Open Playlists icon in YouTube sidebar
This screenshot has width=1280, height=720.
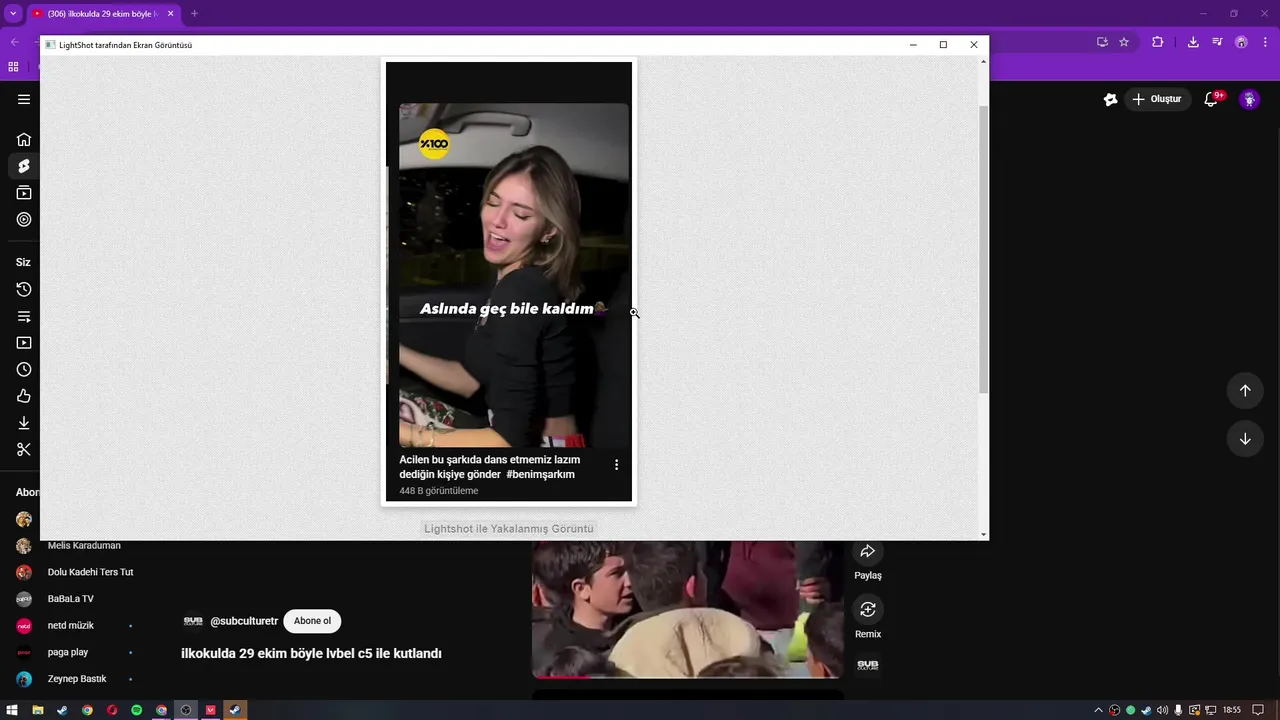tap(24, 316)
